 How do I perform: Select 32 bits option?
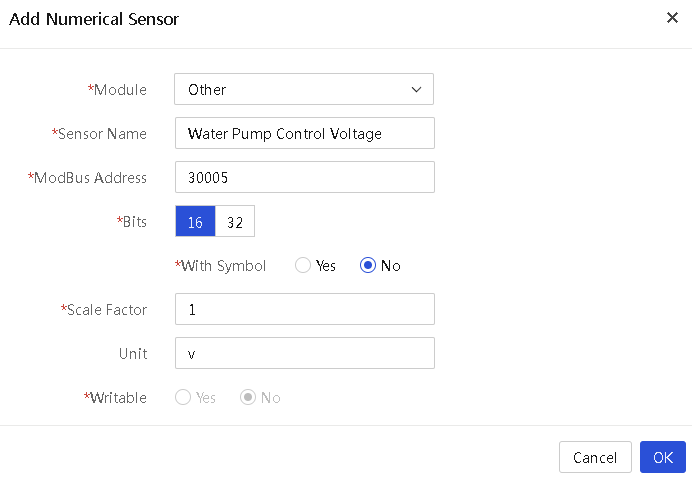pos(235,221)
